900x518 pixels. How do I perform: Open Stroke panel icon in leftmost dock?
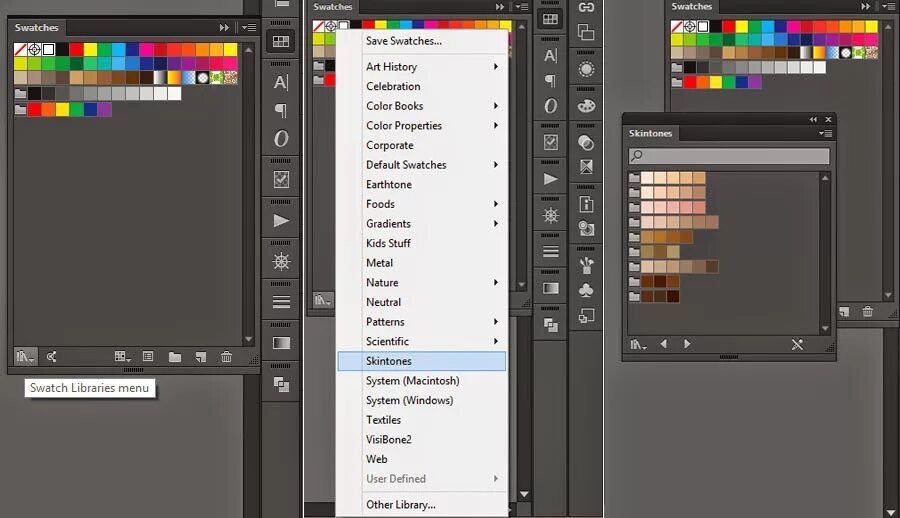coord(281,301)
